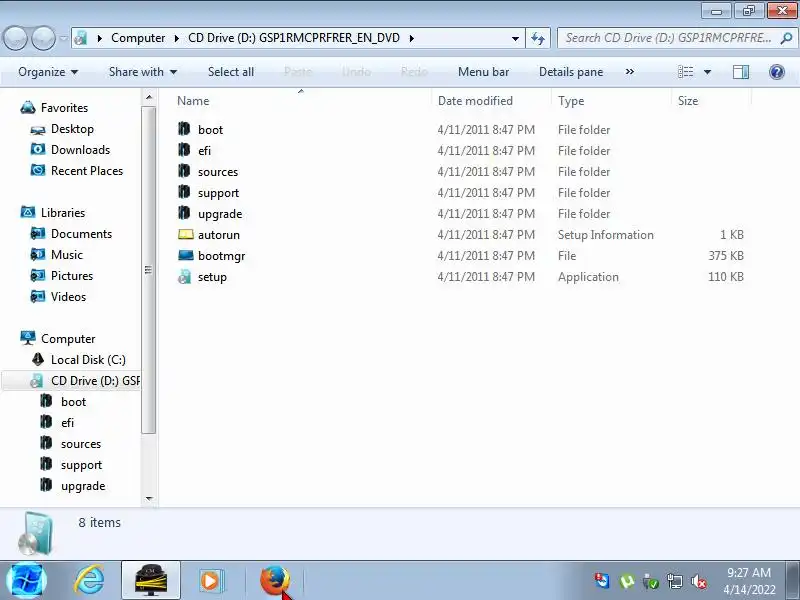Click the Help question mark icon

(x=777, y=72)
